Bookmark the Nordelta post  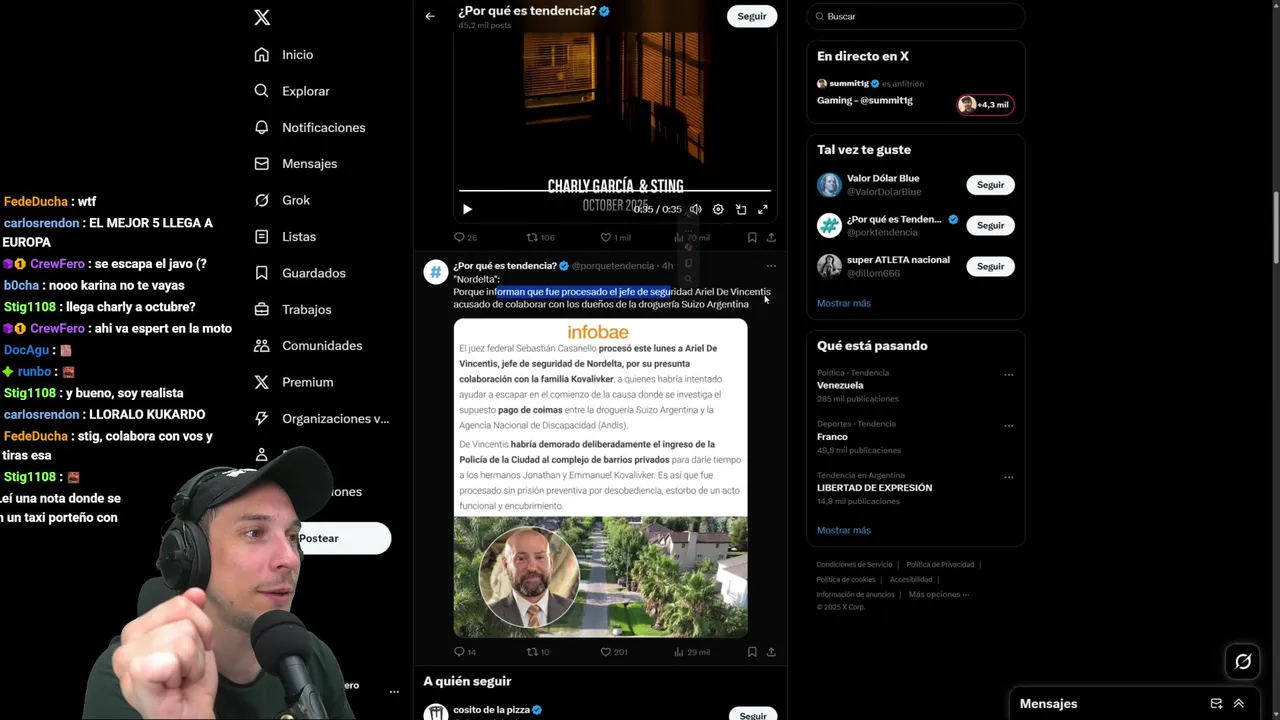[x=752, y=652]
